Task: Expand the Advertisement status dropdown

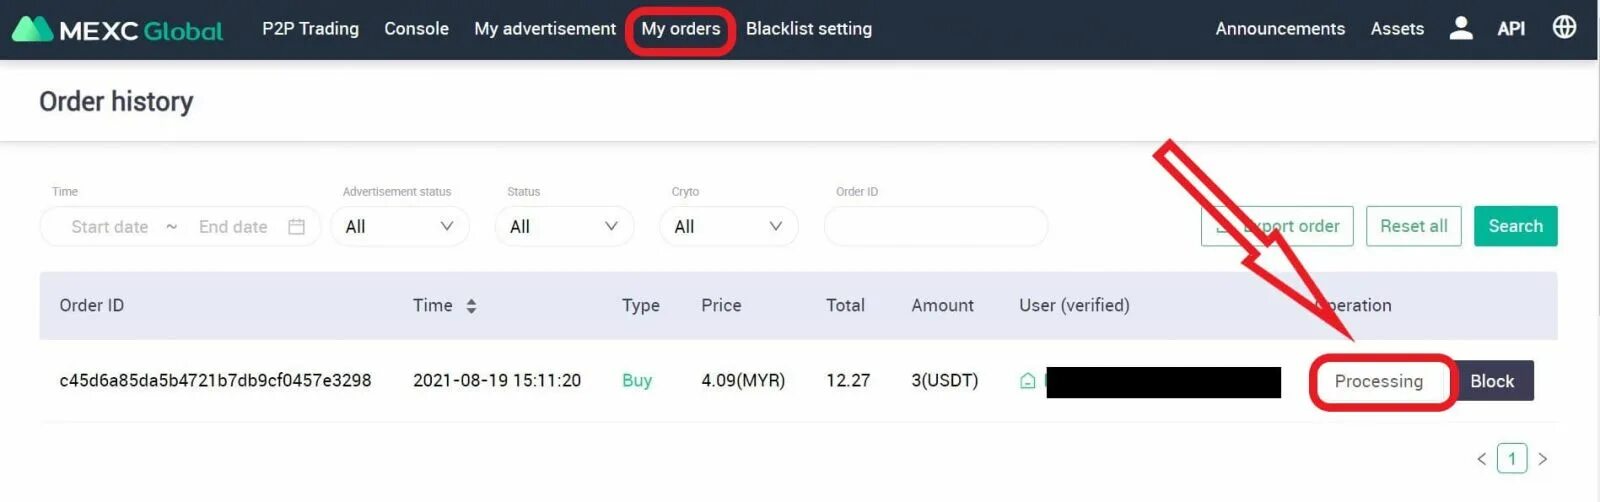Action: [399, 227]
